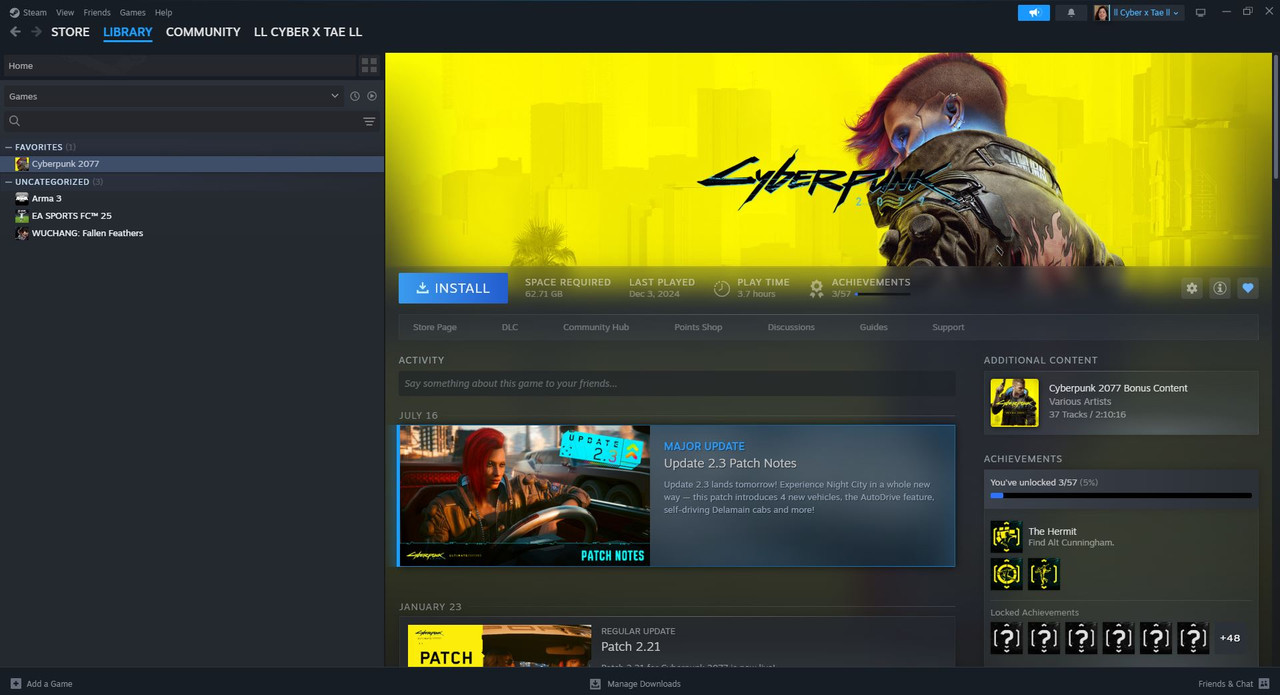Open Manage Downloads at the bottom
Screen dimensions: 1280x695
click(x=635, y=684)
